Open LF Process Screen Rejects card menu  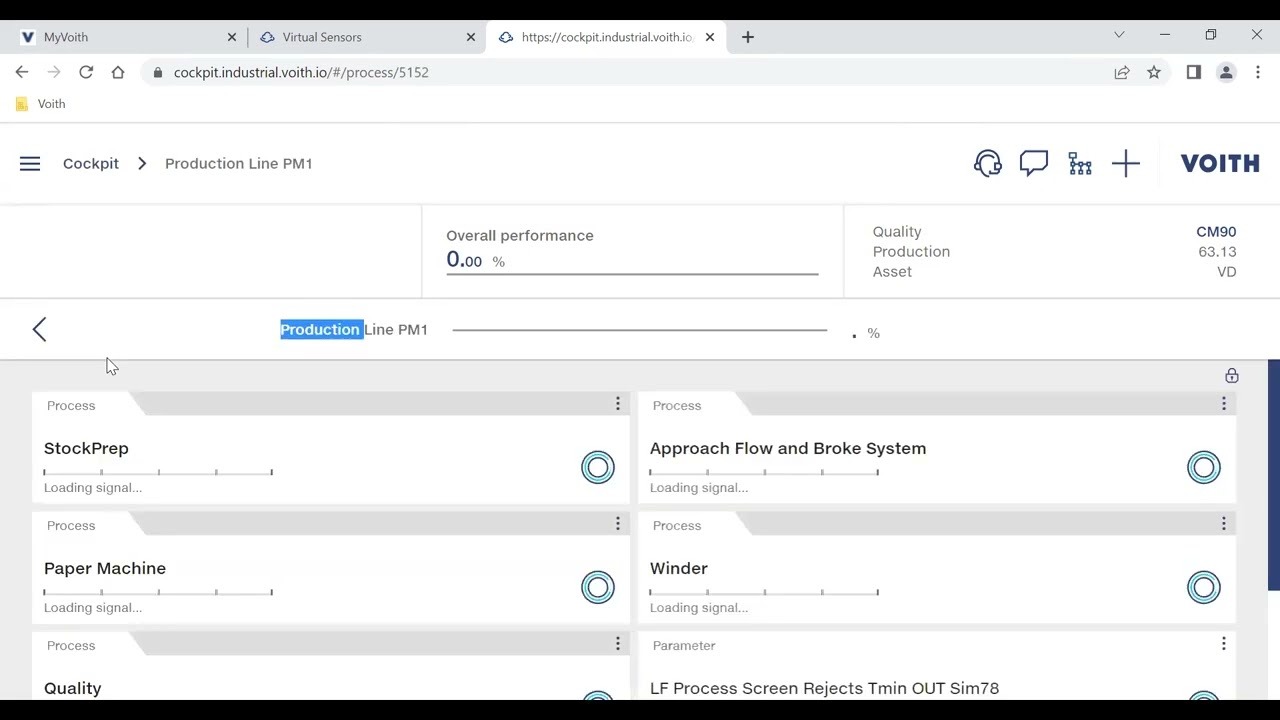click(x=1223, y=643)
